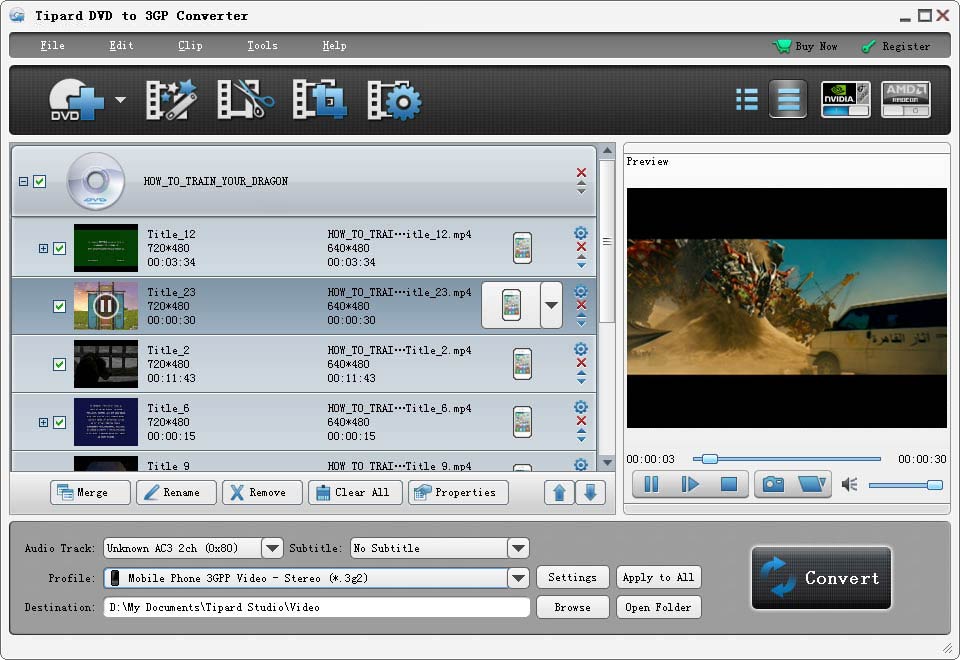Expand the Title_12 row
The height and width of the screenshot is (660, 960).
click(x=43, y=248)
